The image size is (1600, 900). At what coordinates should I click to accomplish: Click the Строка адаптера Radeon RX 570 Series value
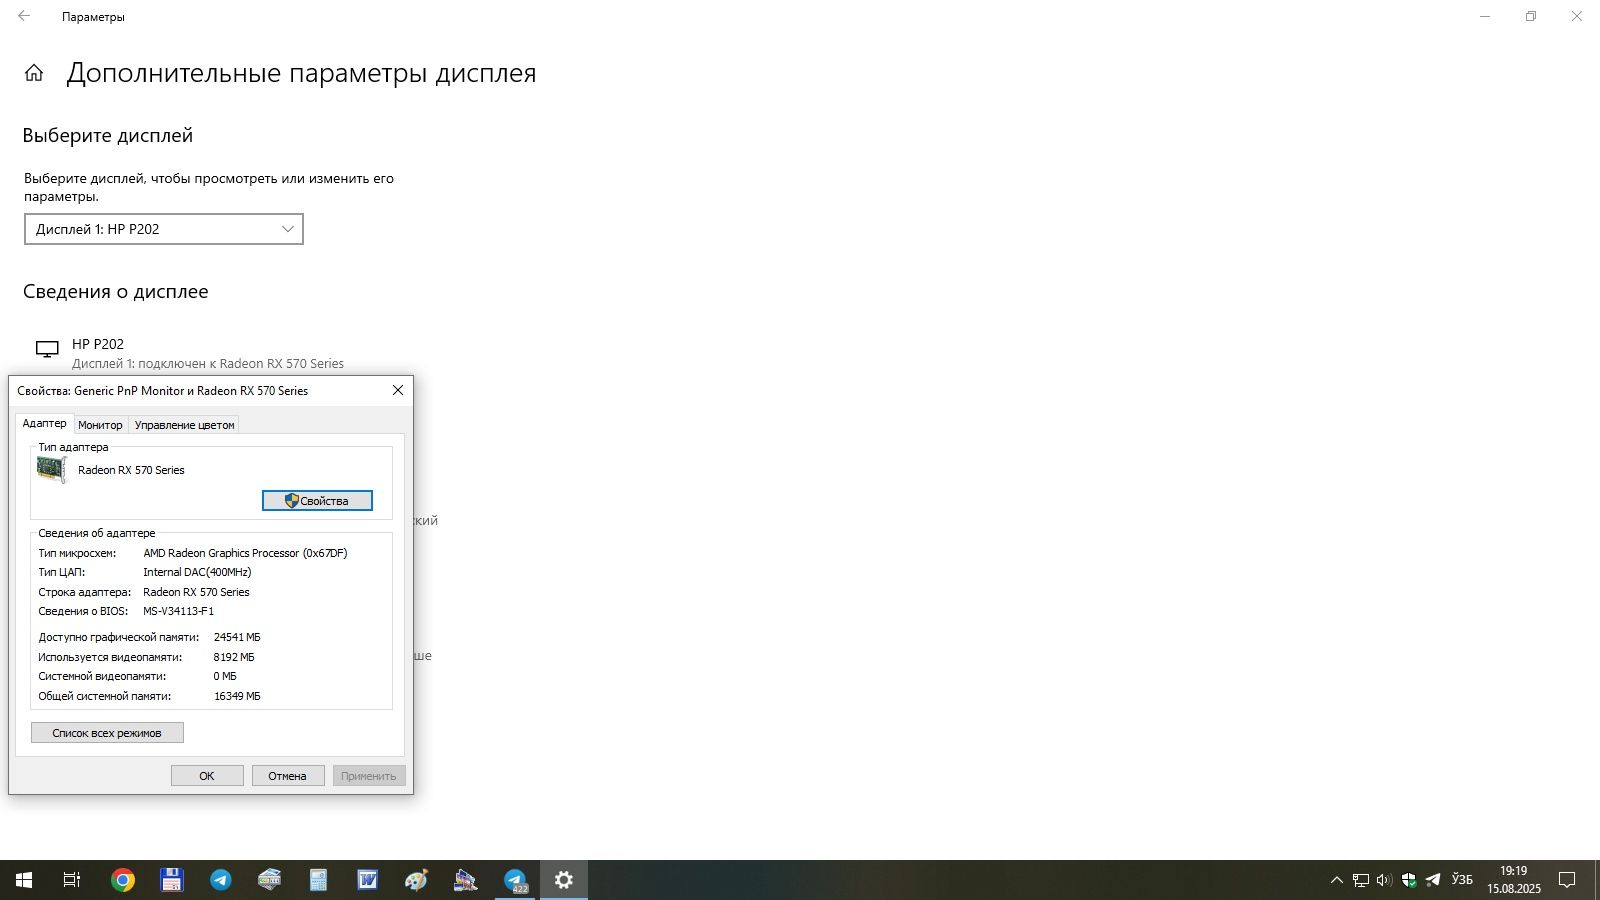[x=196, y=592]
